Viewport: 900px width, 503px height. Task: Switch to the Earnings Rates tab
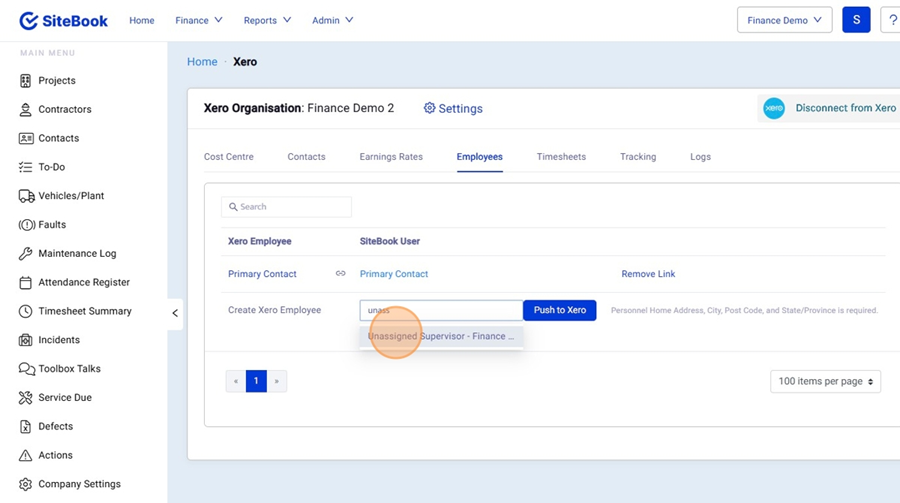point(391,157)
